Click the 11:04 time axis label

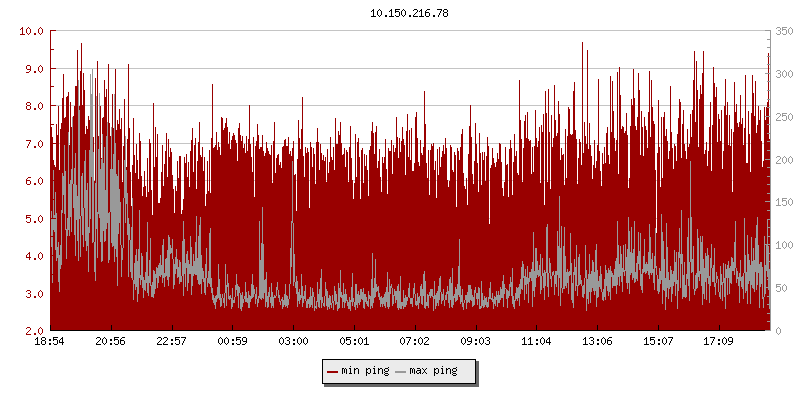pos(536,341)
